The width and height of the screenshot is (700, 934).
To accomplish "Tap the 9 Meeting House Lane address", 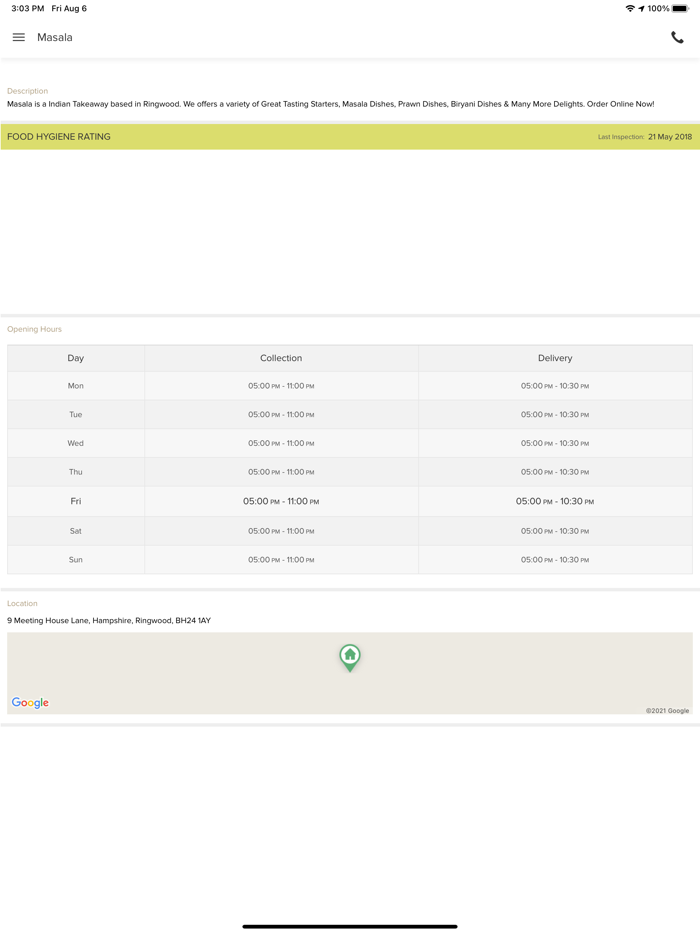I will 109,620.
